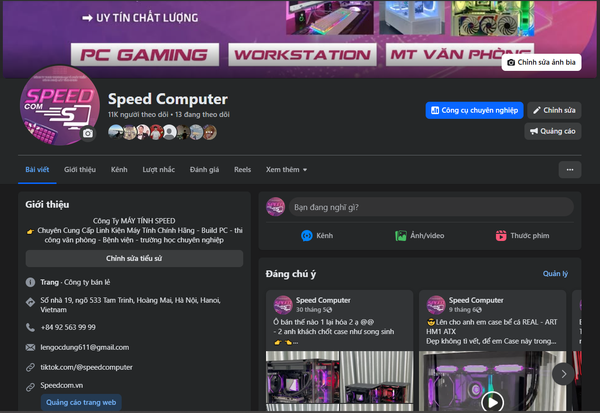Open the three-dots page options menu
600x413 pixels.
pos(570,170)
